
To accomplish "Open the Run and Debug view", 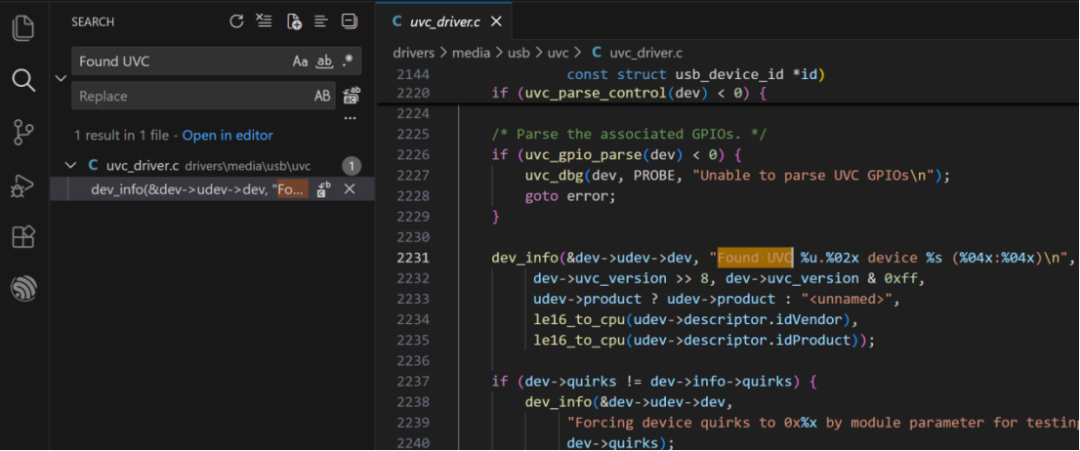I will point(24,185).
